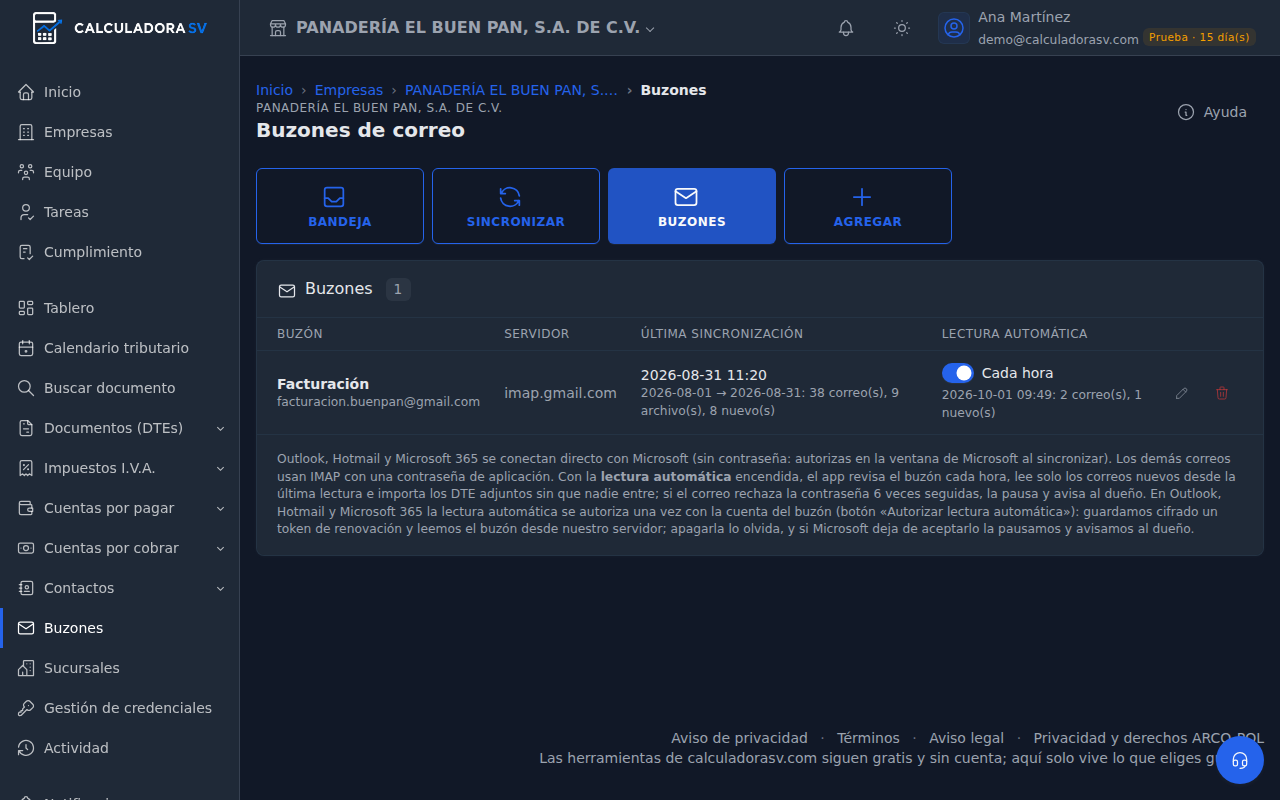Click the Equipo people icon in sidebar
The image size is (1280, 800).
(x=26, y=172)
